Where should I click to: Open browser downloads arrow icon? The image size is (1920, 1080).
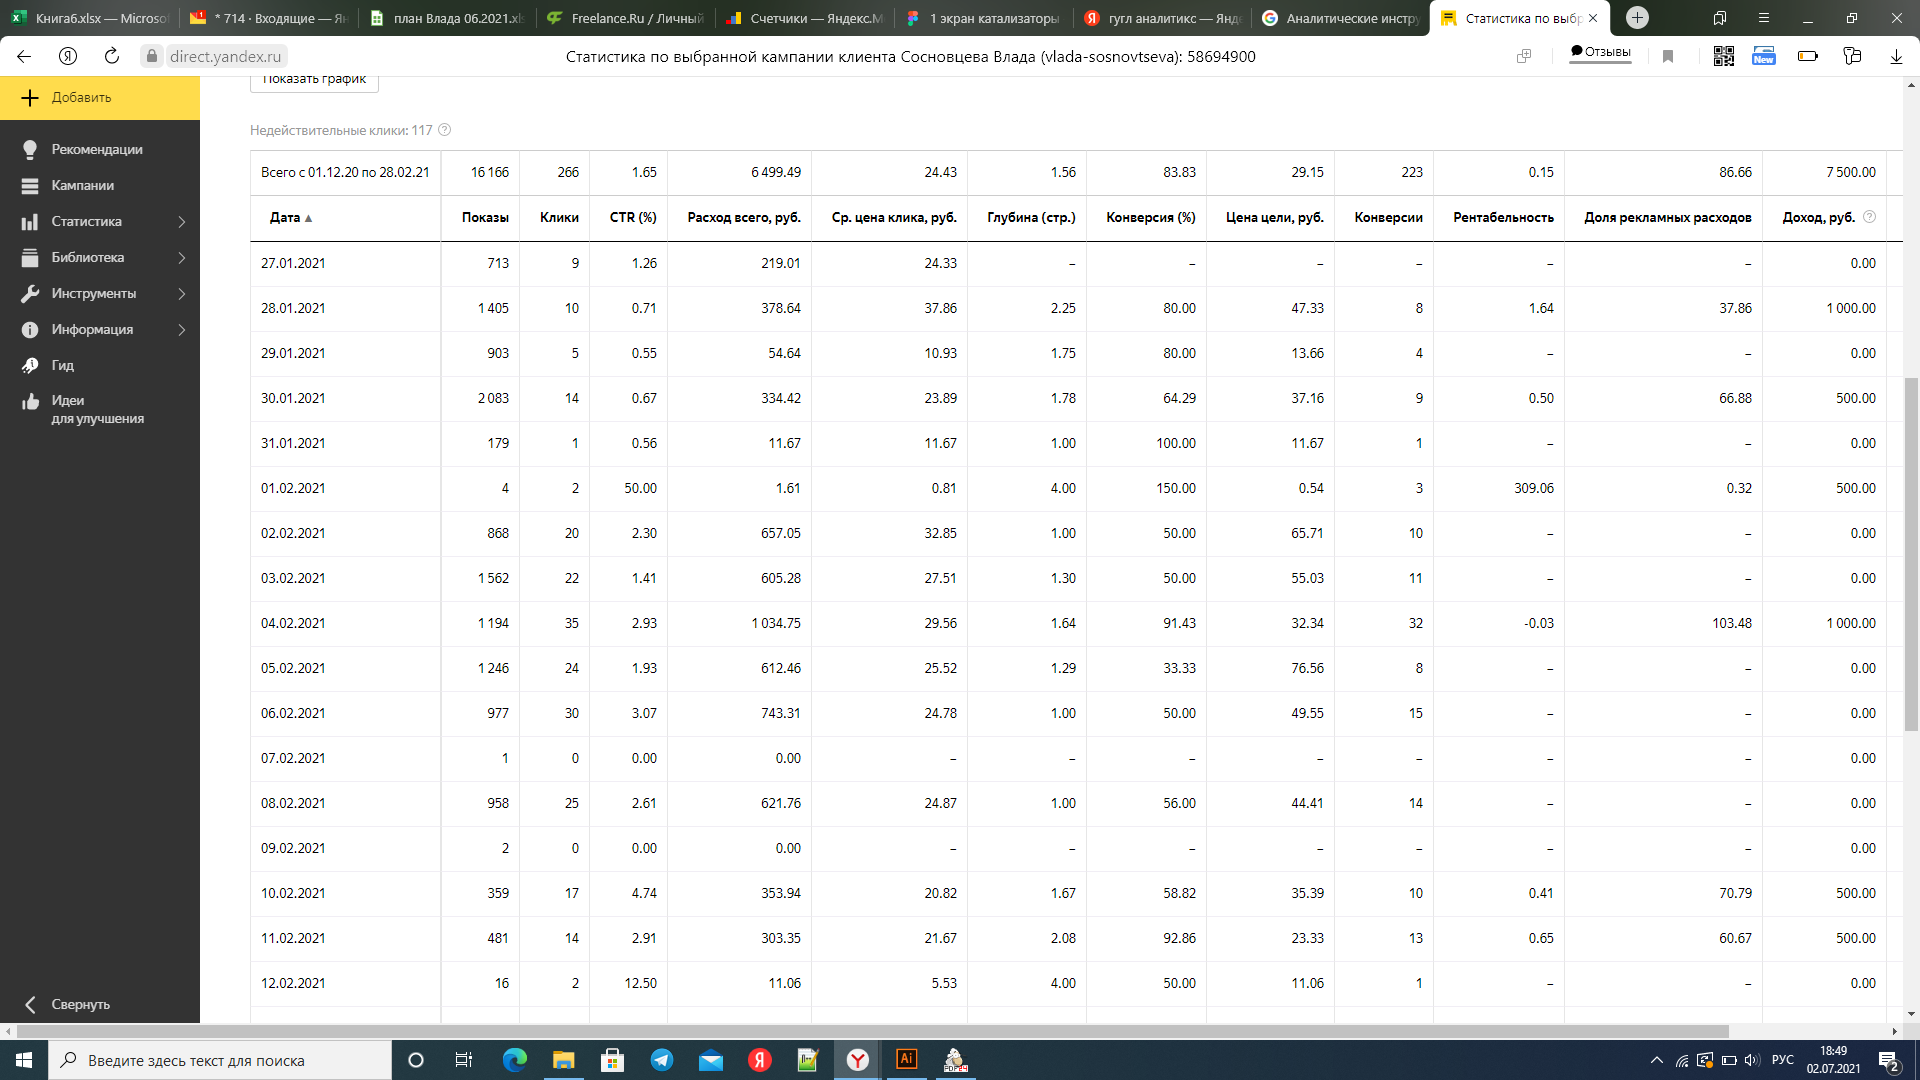(x=1896, y=57)
